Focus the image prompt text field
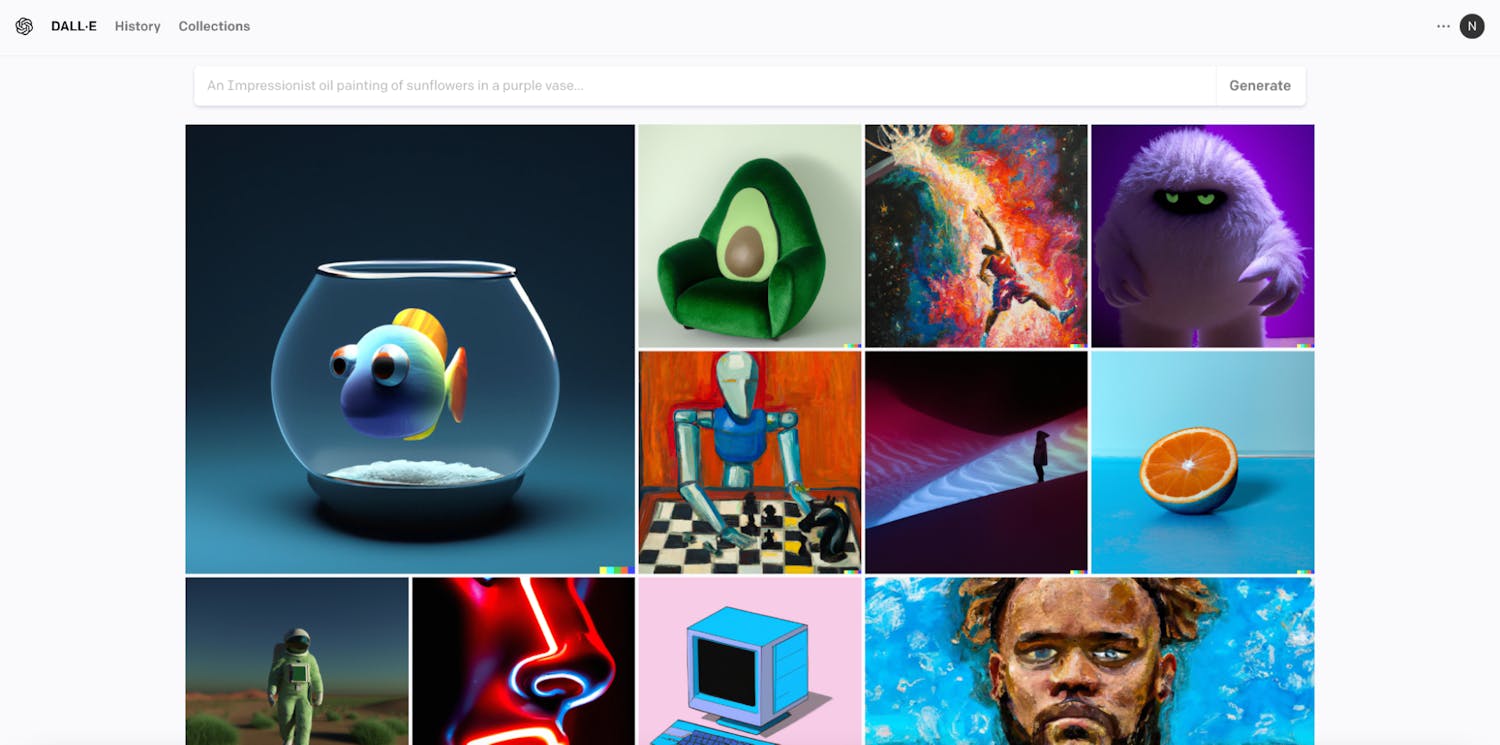The width and height of the screenshot is (1500, 745). (705, 86)
